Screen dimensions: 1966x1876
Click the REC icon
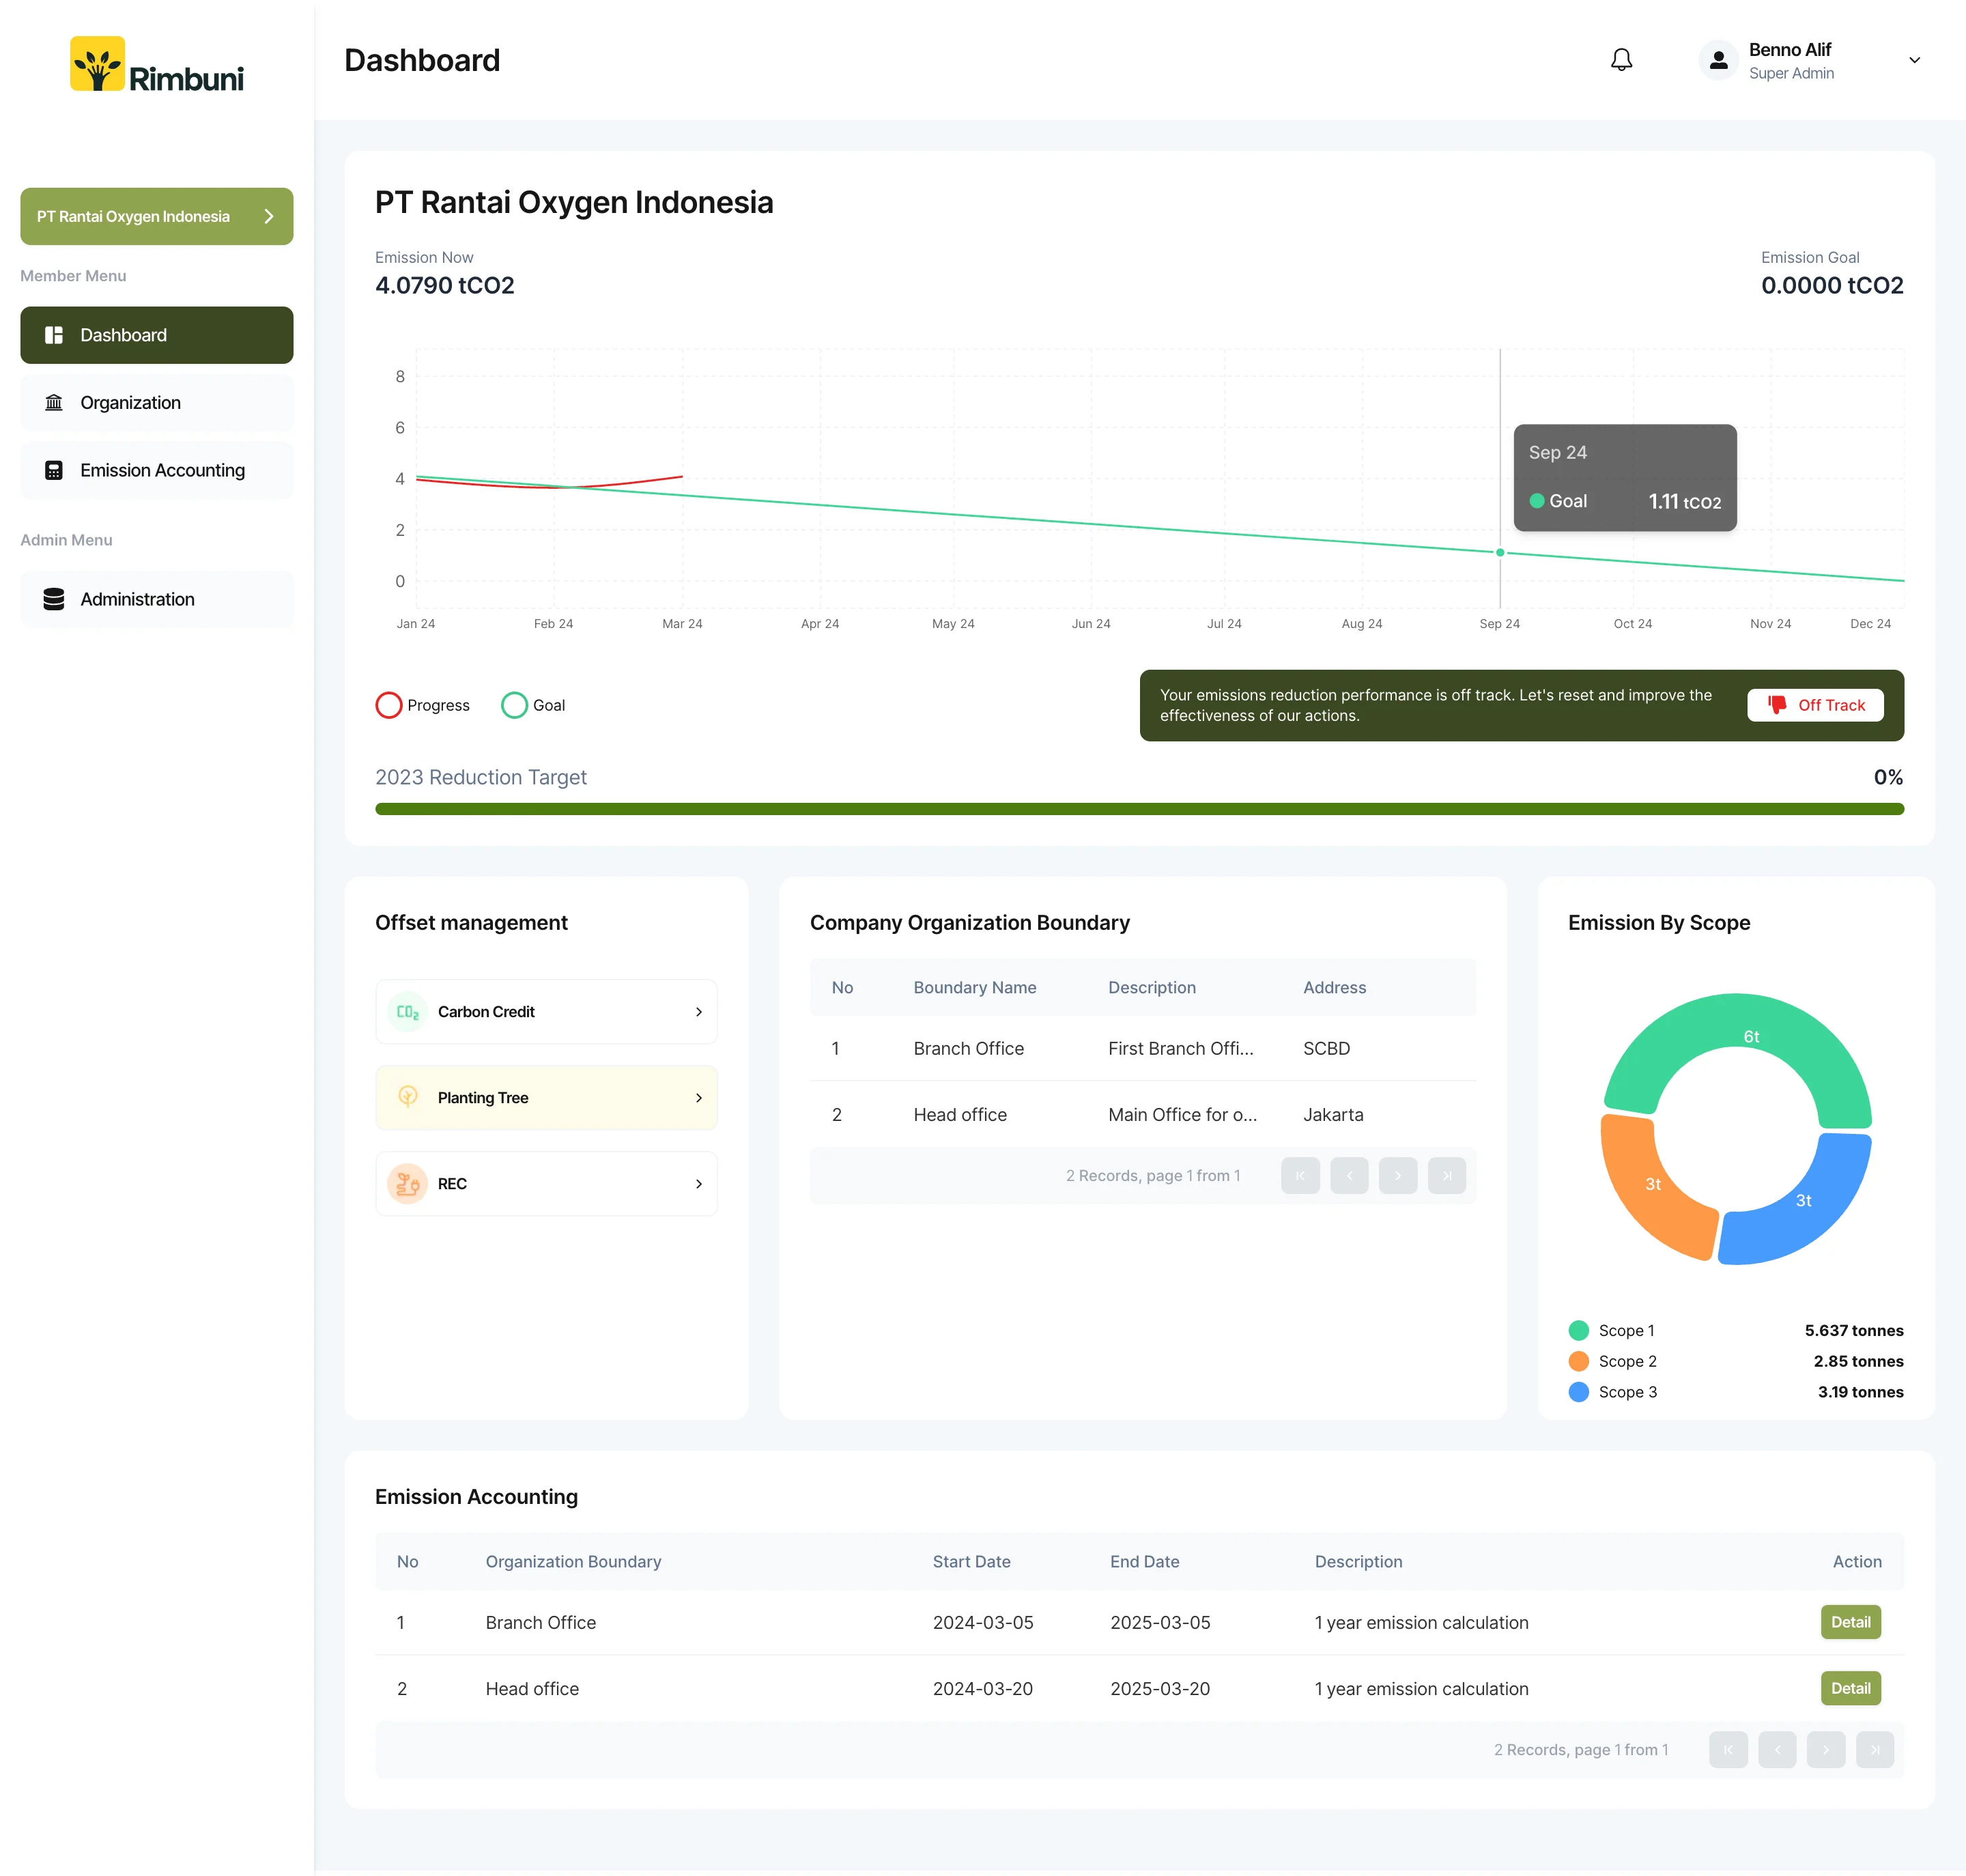(408, 1184)
